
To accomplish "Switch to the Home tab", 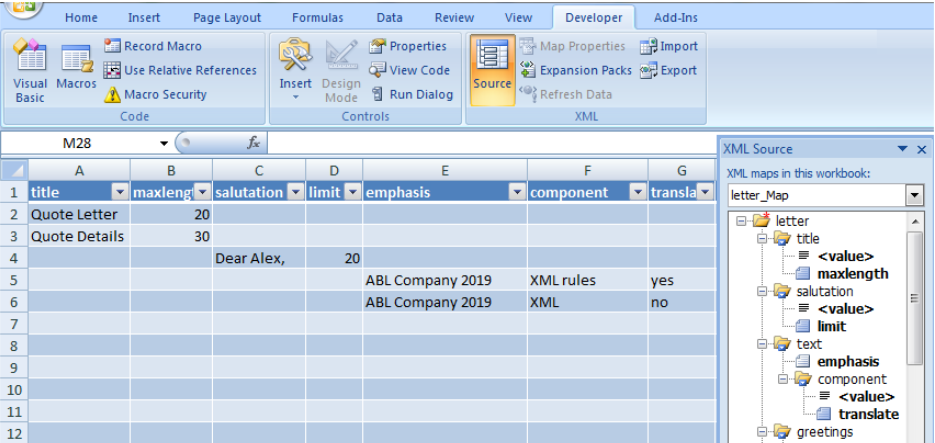I will point(81,18).
